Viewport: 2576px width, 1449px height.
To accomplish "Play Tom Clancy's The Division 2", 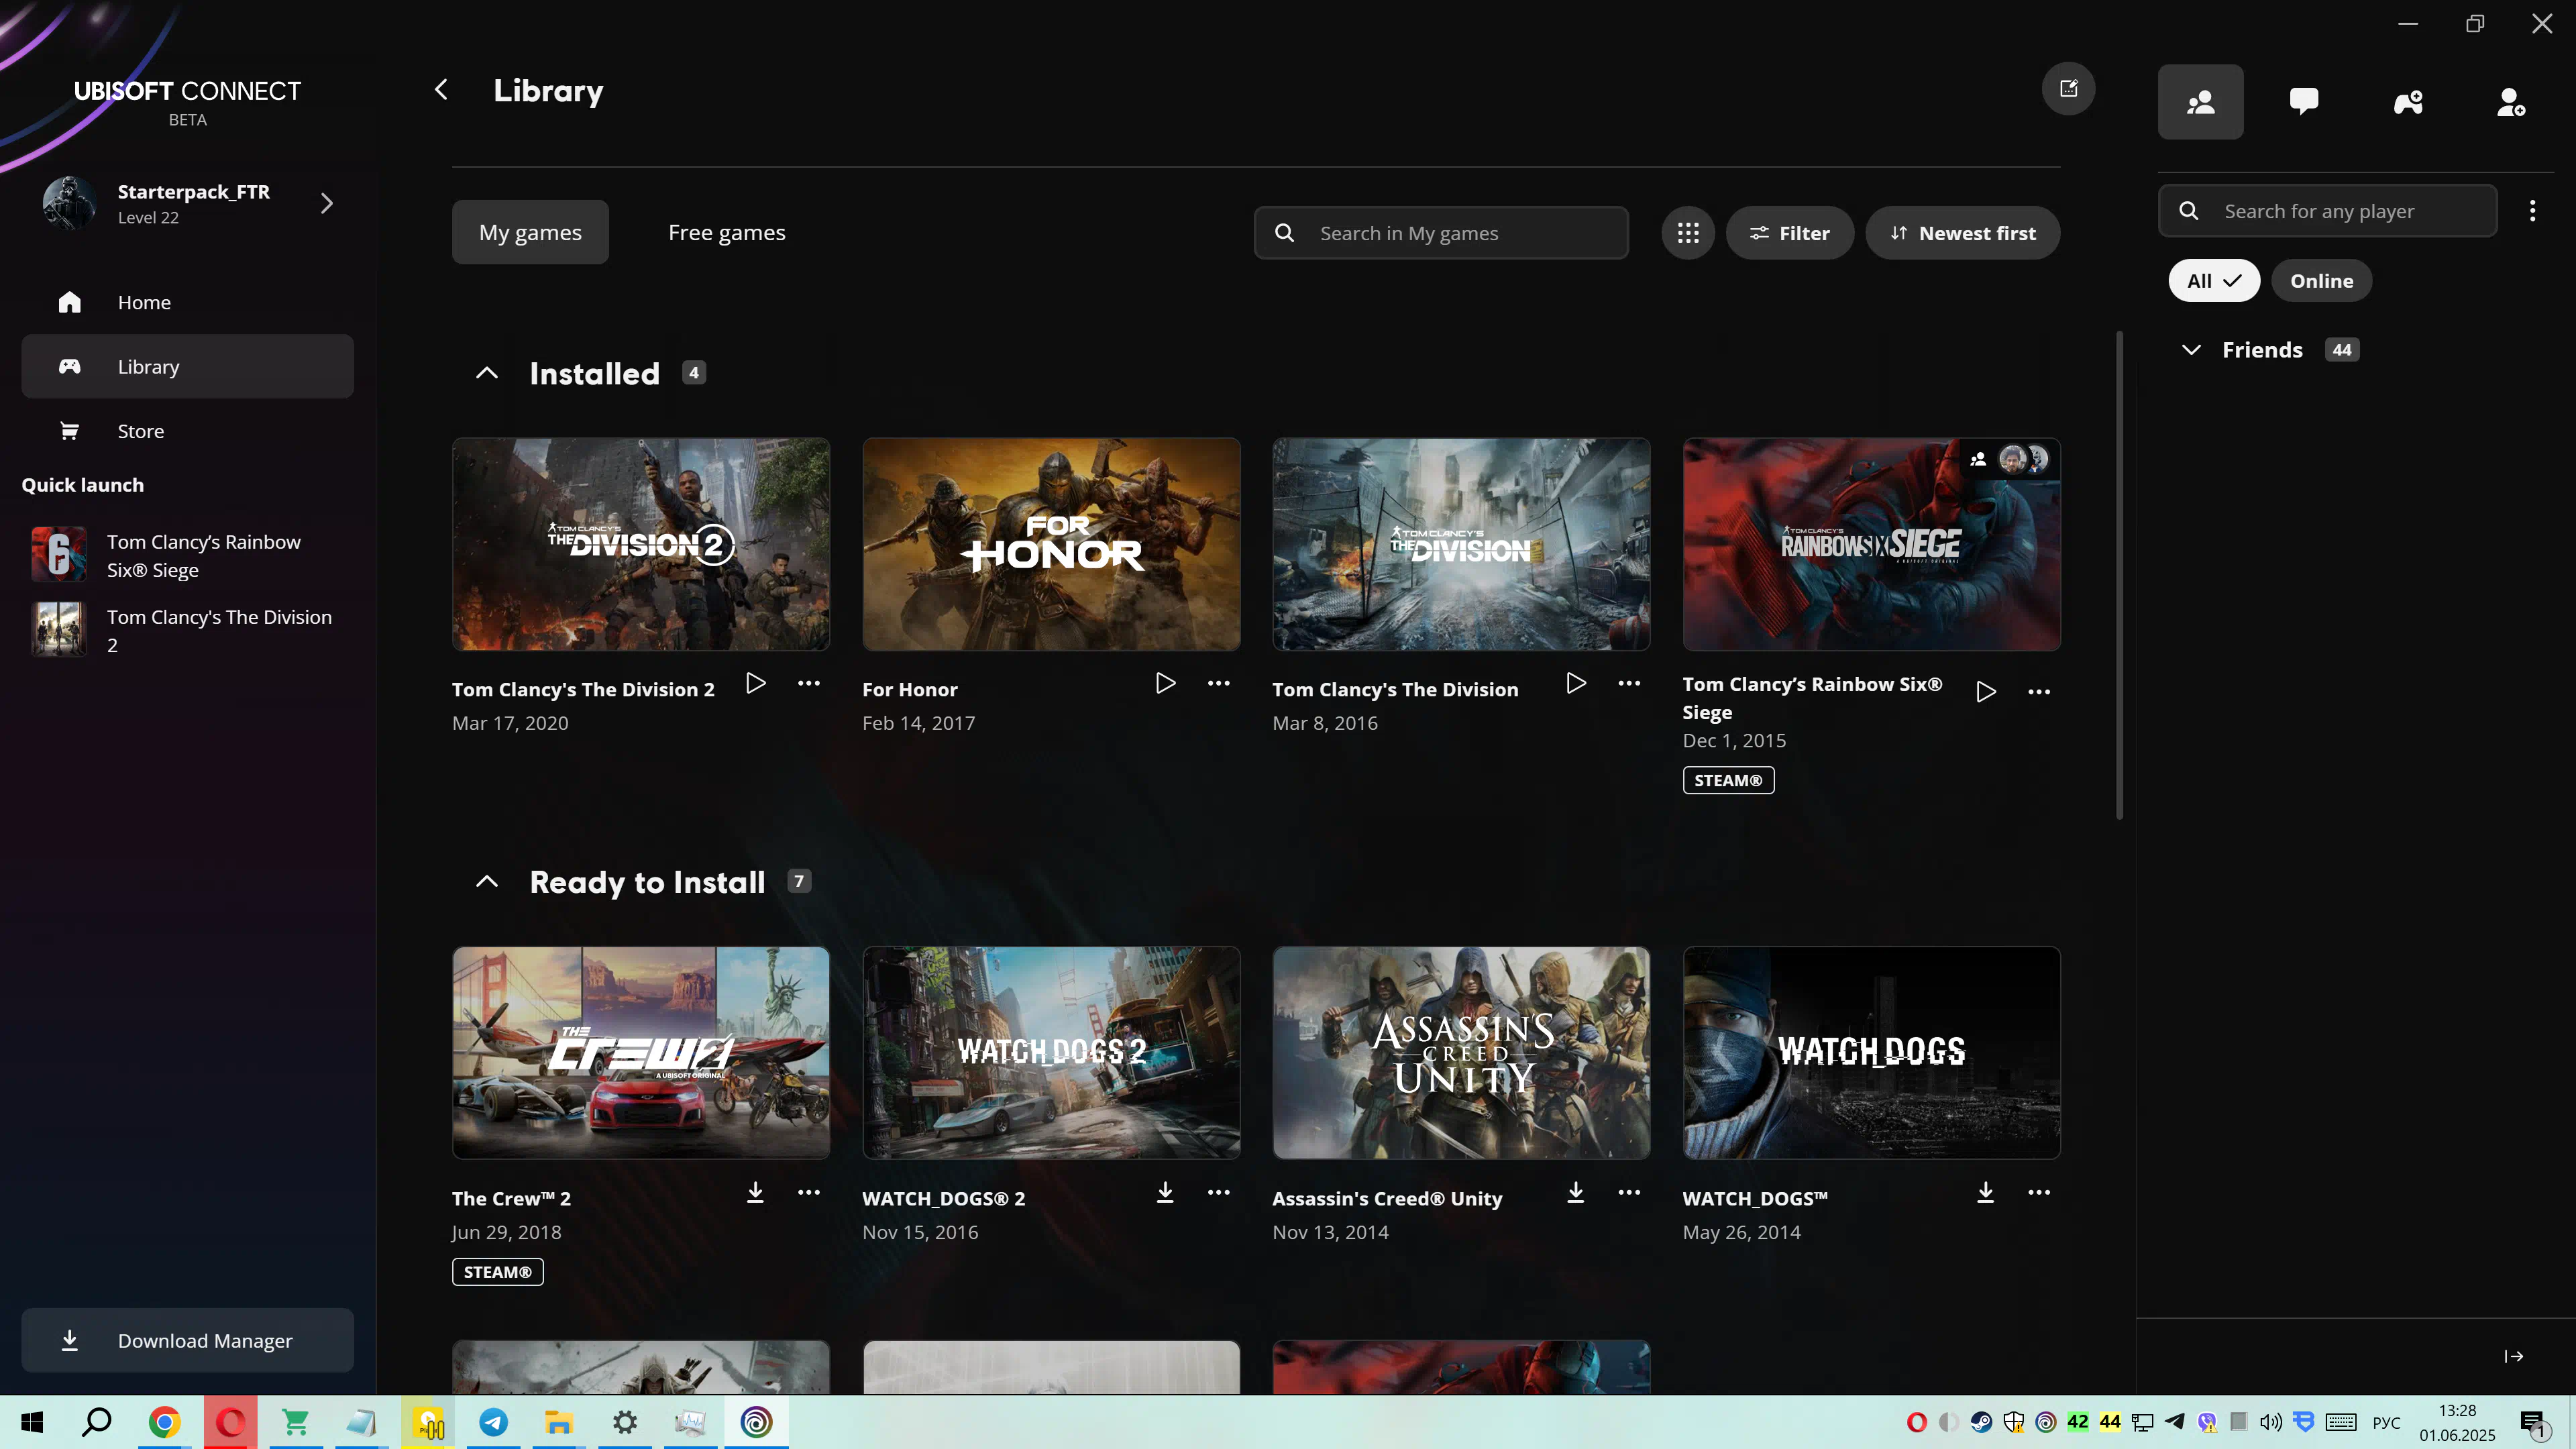I will pos(756,683).
